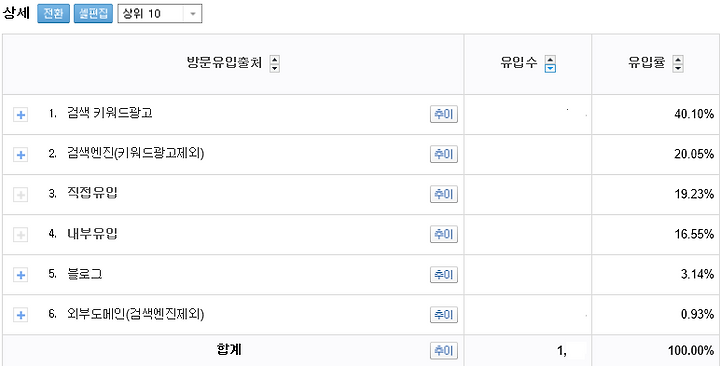Sort by the 방문유입출처 column arrows
720x366 pixels.
pos(275,64)
